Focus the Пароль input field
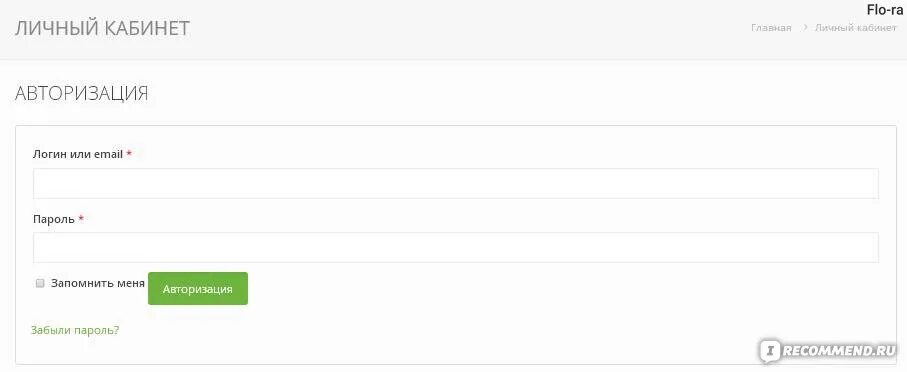The image size is (907, 372). (456, 248)
